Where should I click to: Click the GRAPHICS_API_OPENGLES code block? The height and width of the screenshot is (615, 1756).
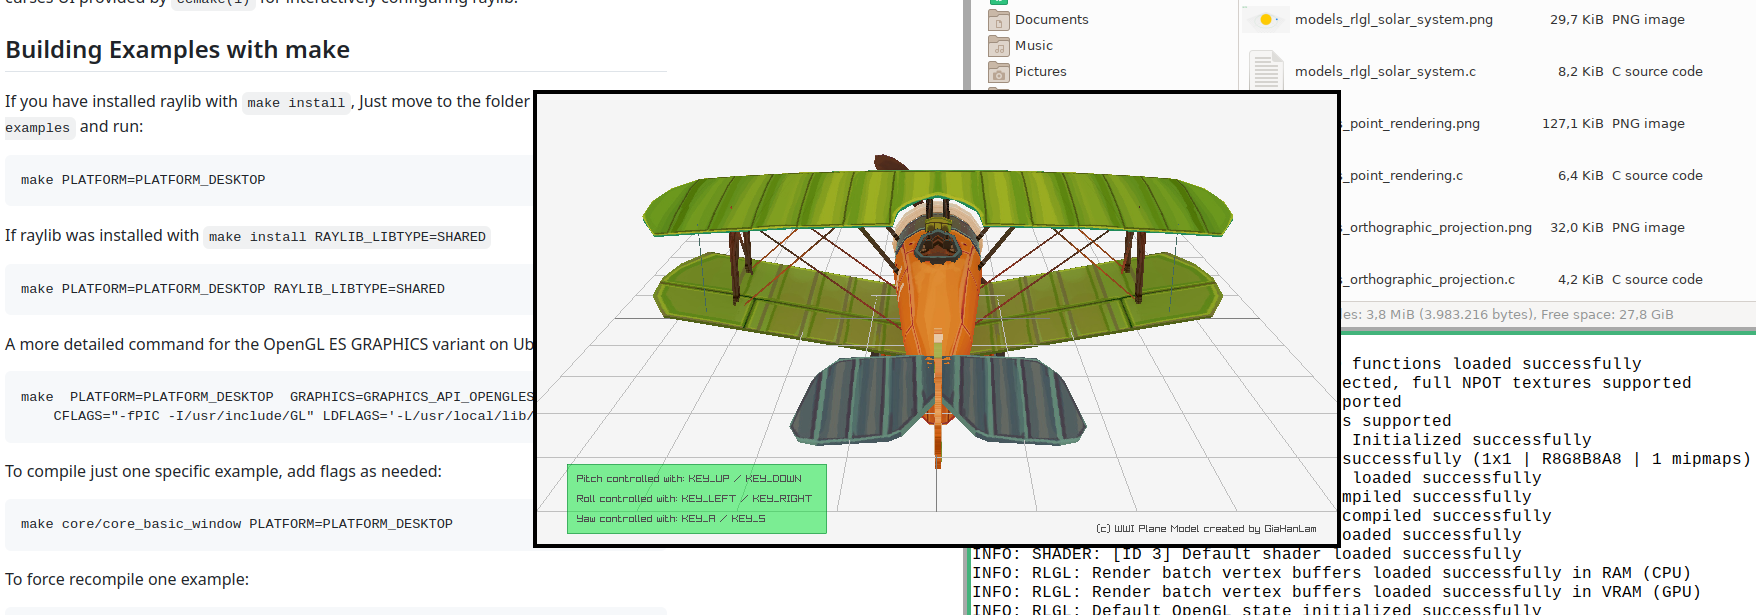point(269,407)
